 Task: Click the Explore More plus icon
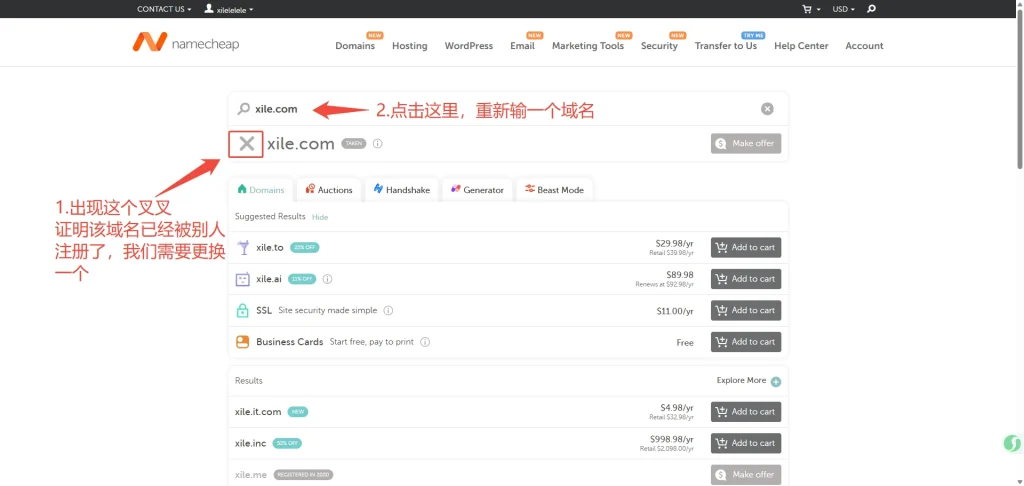click(x=776, y=382)
